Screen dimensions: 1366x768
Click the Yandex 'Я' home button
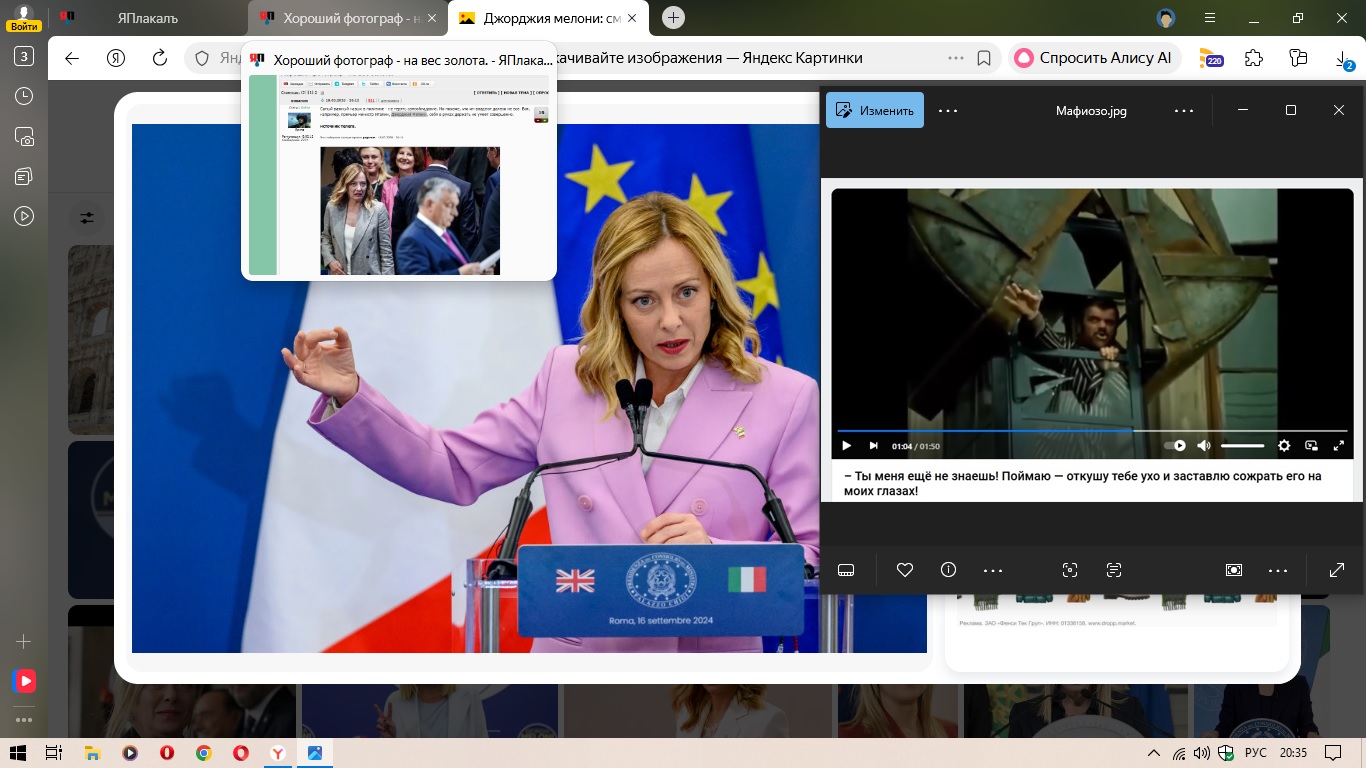tap(116, 58)
